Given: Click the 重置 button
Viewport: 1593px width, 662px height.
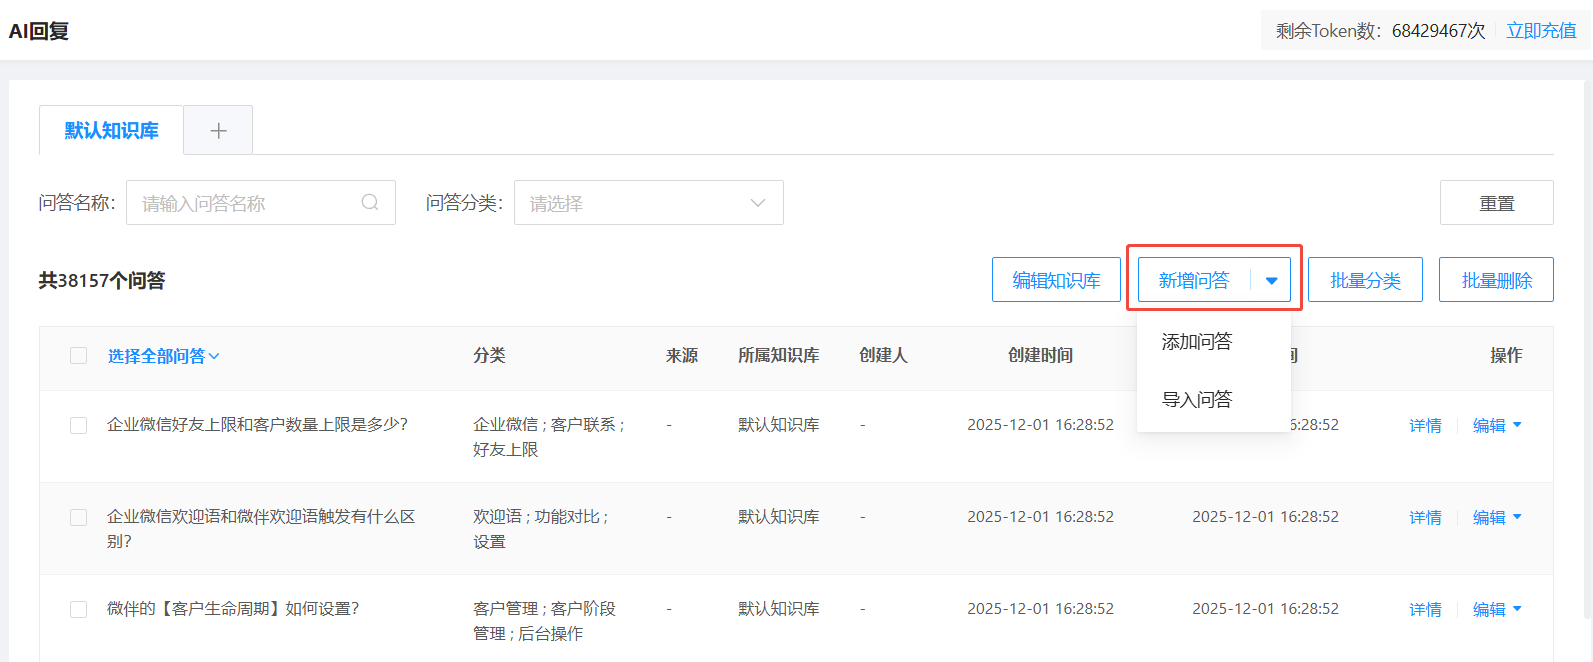Looking at the screenshot, I should (1496, 203).
